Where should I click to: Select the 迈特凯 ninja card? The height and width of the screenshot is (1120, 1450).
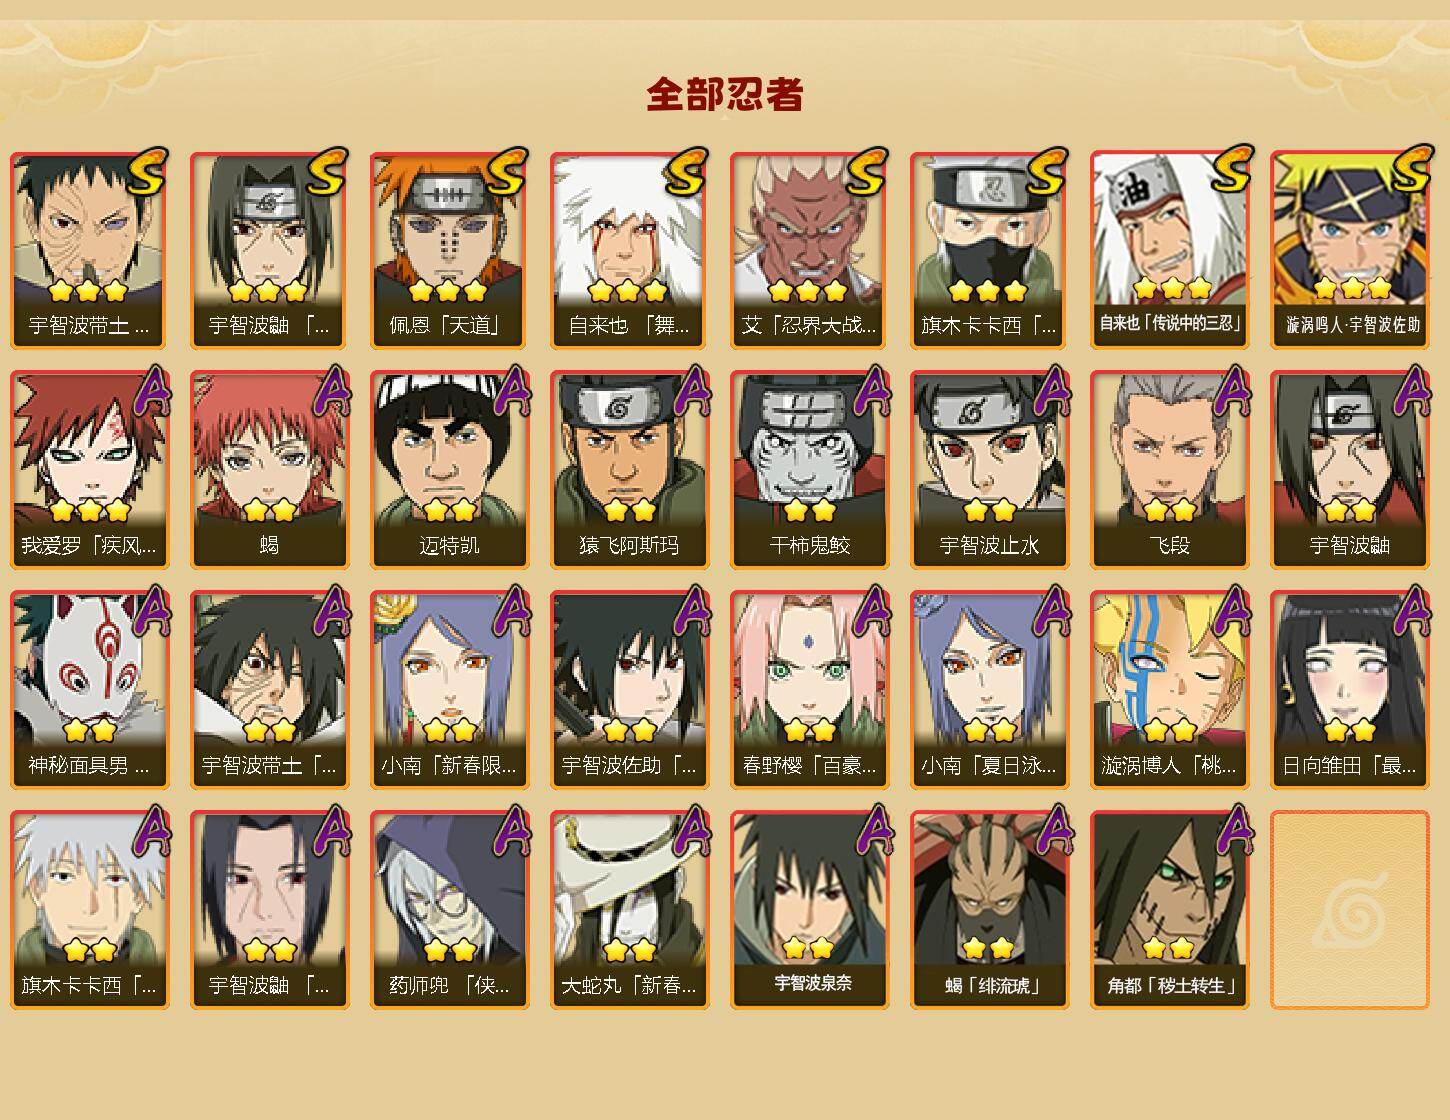click(449, 470)
